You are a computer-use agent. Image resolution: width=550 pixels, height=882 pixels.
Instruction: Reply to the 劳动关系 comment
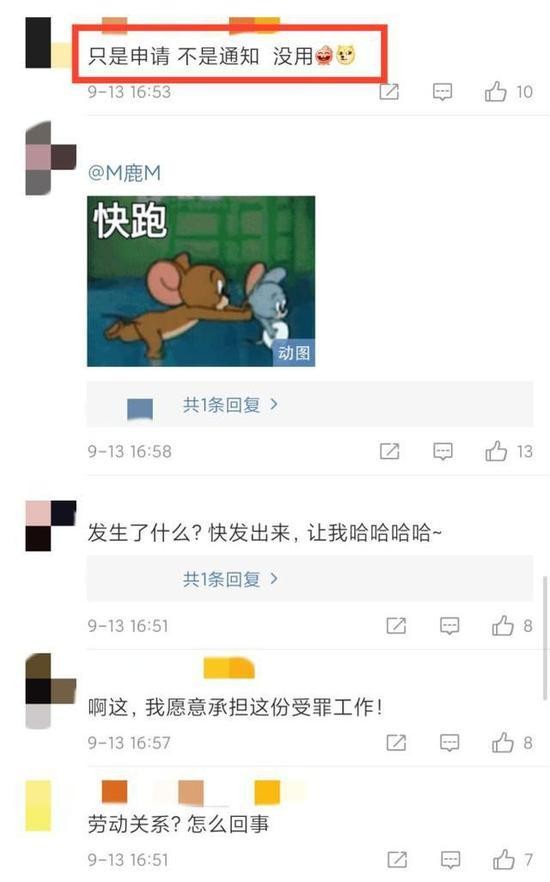click(x=450, y=860)
